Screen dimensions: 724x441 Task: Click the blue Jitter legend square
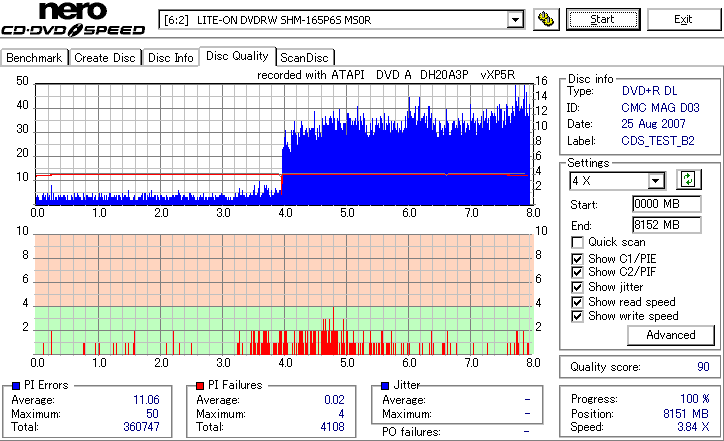pyautogui.click(x=385, y=386)
